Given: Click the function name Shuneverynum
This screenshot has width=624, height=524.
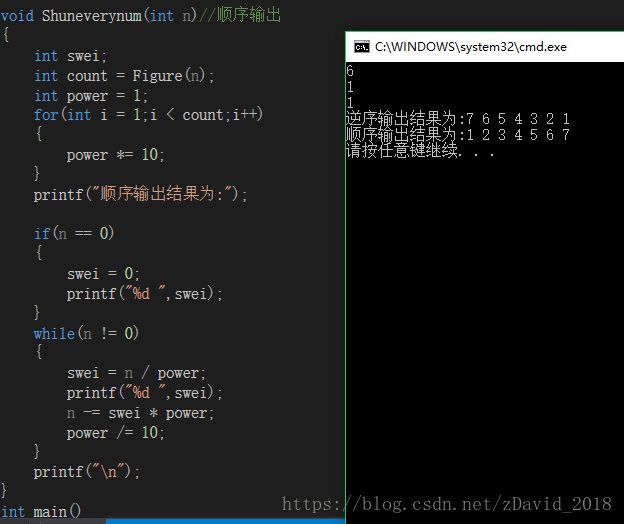Looking at the screenshot, I should point(92,16).
